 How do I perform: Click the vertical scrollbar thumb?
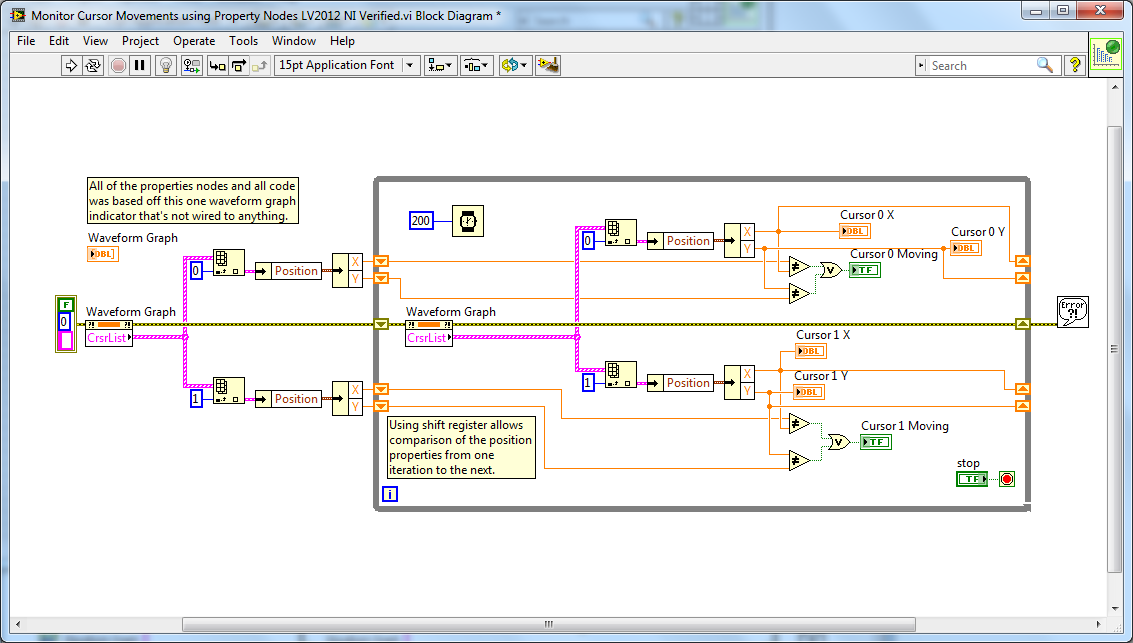pos(1114,349)
